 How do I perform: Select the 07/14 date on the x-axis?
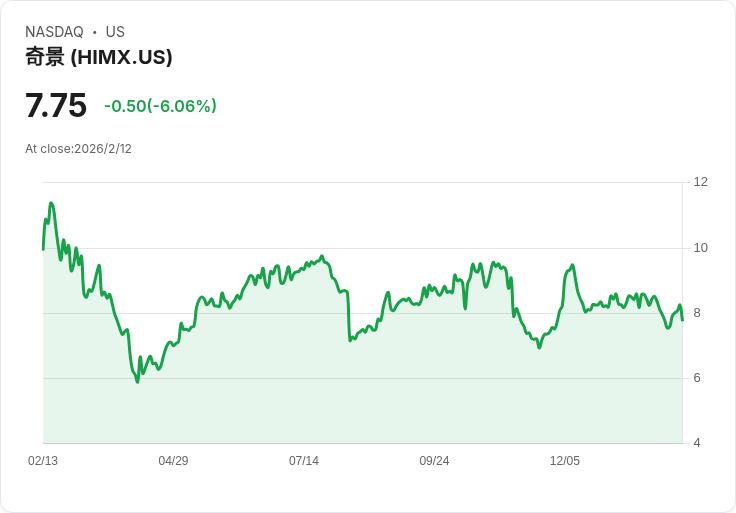point(304,461)
